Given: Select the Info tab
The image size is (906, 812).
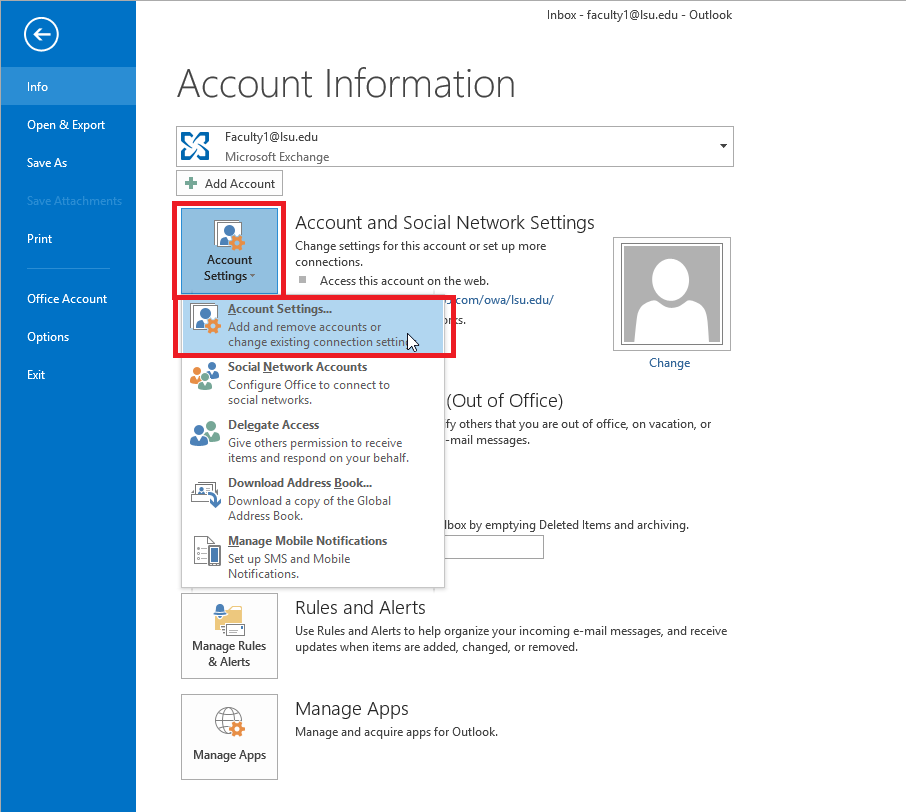Looking at the screenshot, I should click(x=68, y=87).
